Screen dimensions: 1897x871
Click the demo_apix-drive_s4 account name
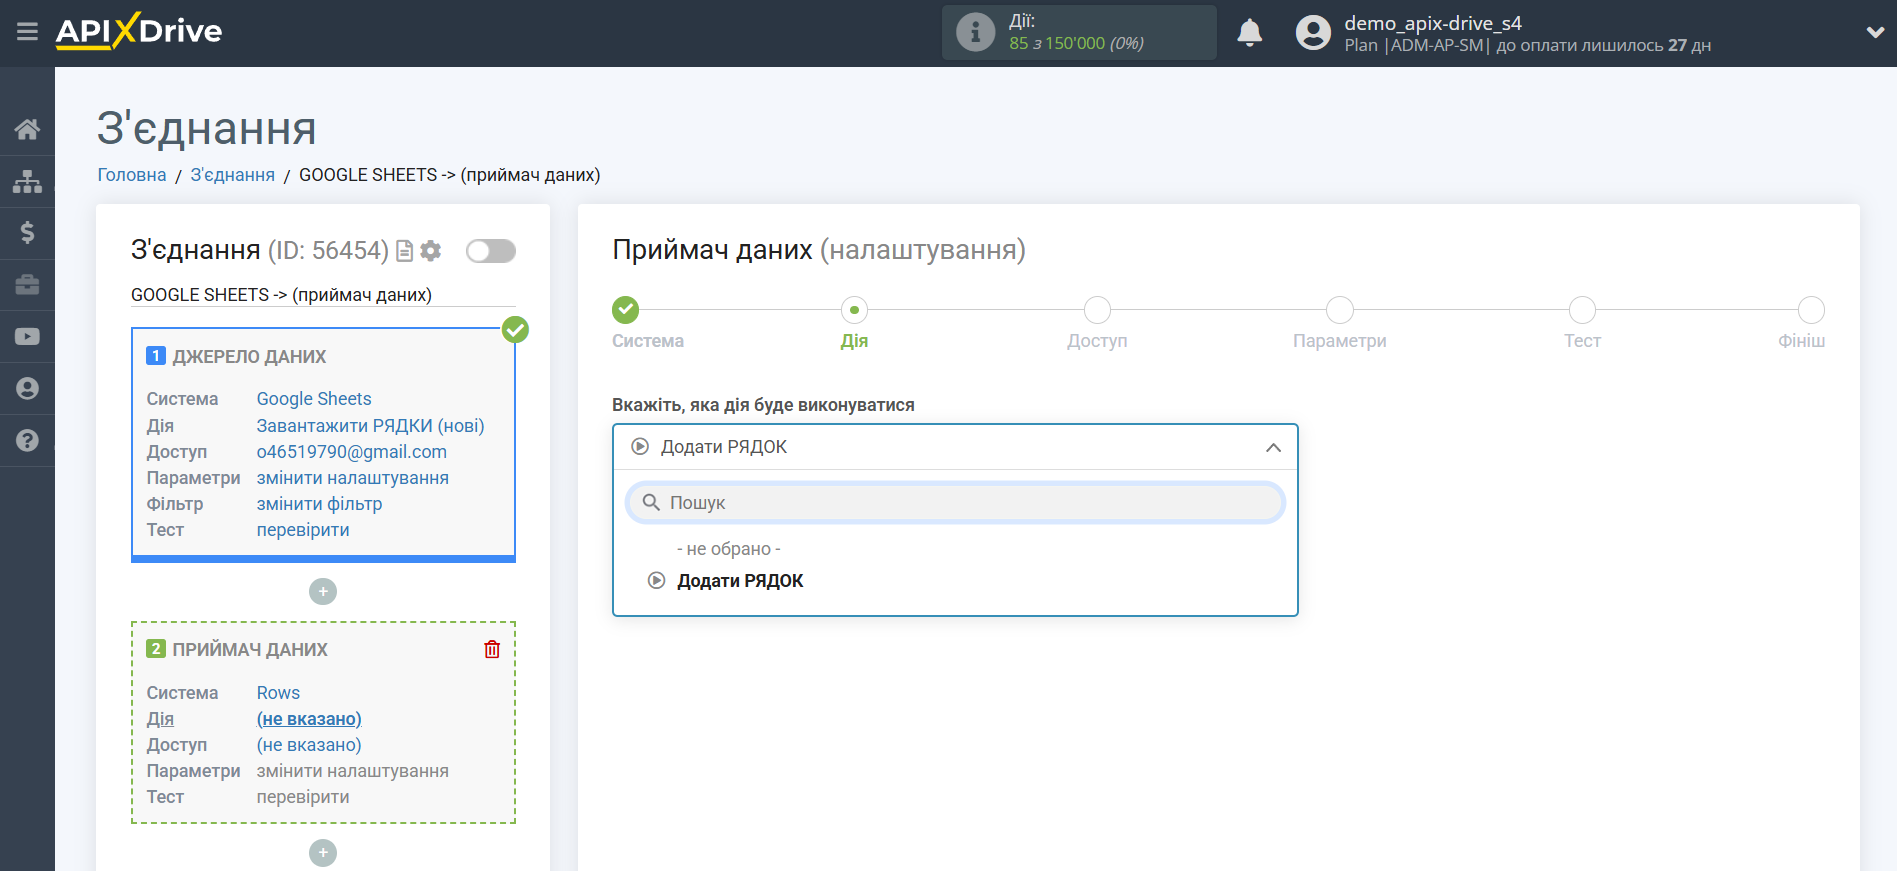pos(1432,23)
